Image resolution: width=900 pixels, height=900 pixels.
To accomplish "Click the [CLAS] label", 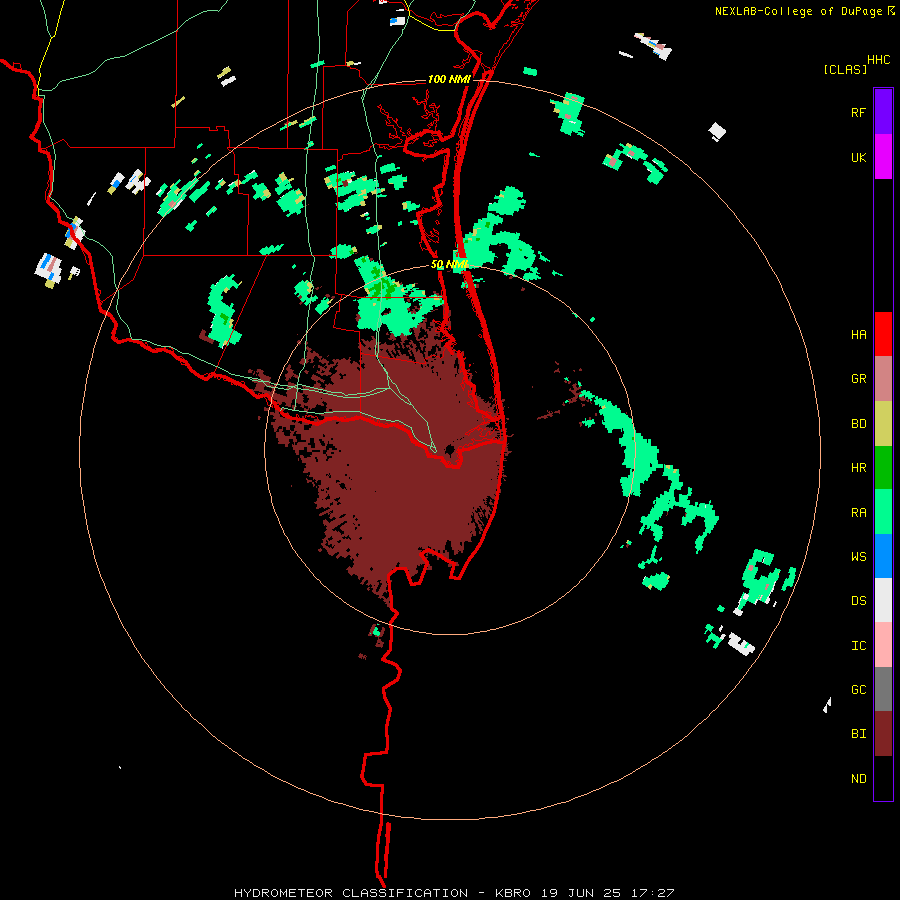I will (x=845, y=69).
